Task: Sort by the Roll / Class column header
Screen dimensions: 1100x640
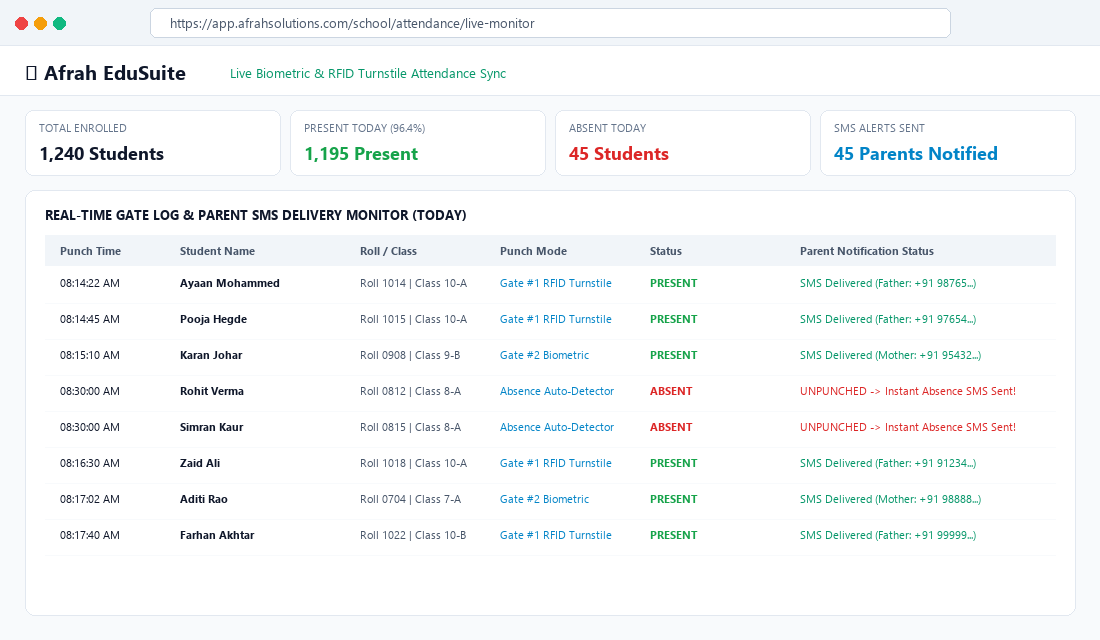Action: pyautogui.click(x=388, y=251)
